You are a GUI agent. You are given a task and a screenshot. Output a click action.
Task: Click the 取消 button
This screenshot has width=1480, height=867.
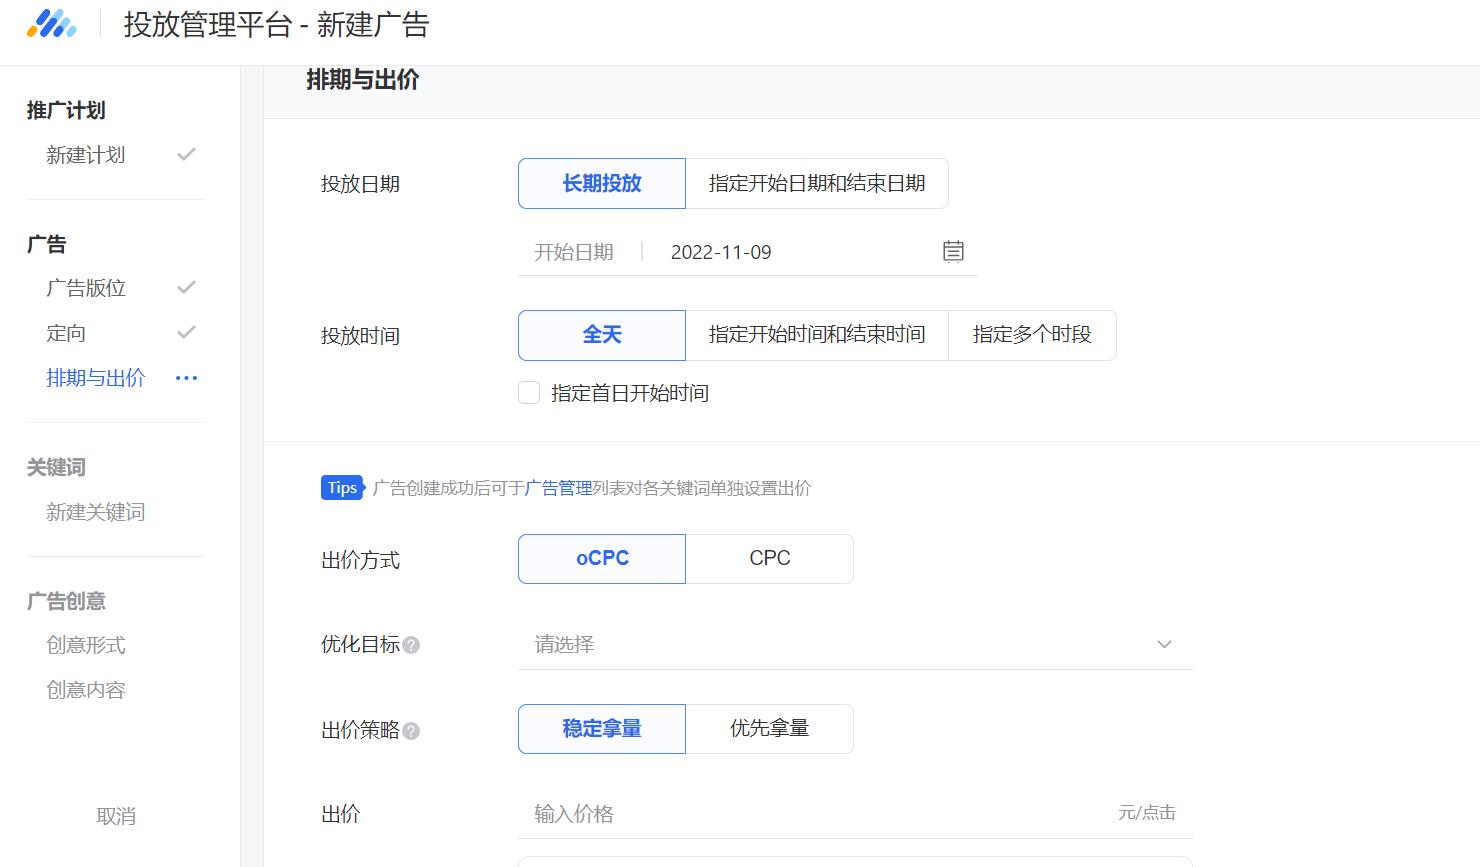point(116,816)
